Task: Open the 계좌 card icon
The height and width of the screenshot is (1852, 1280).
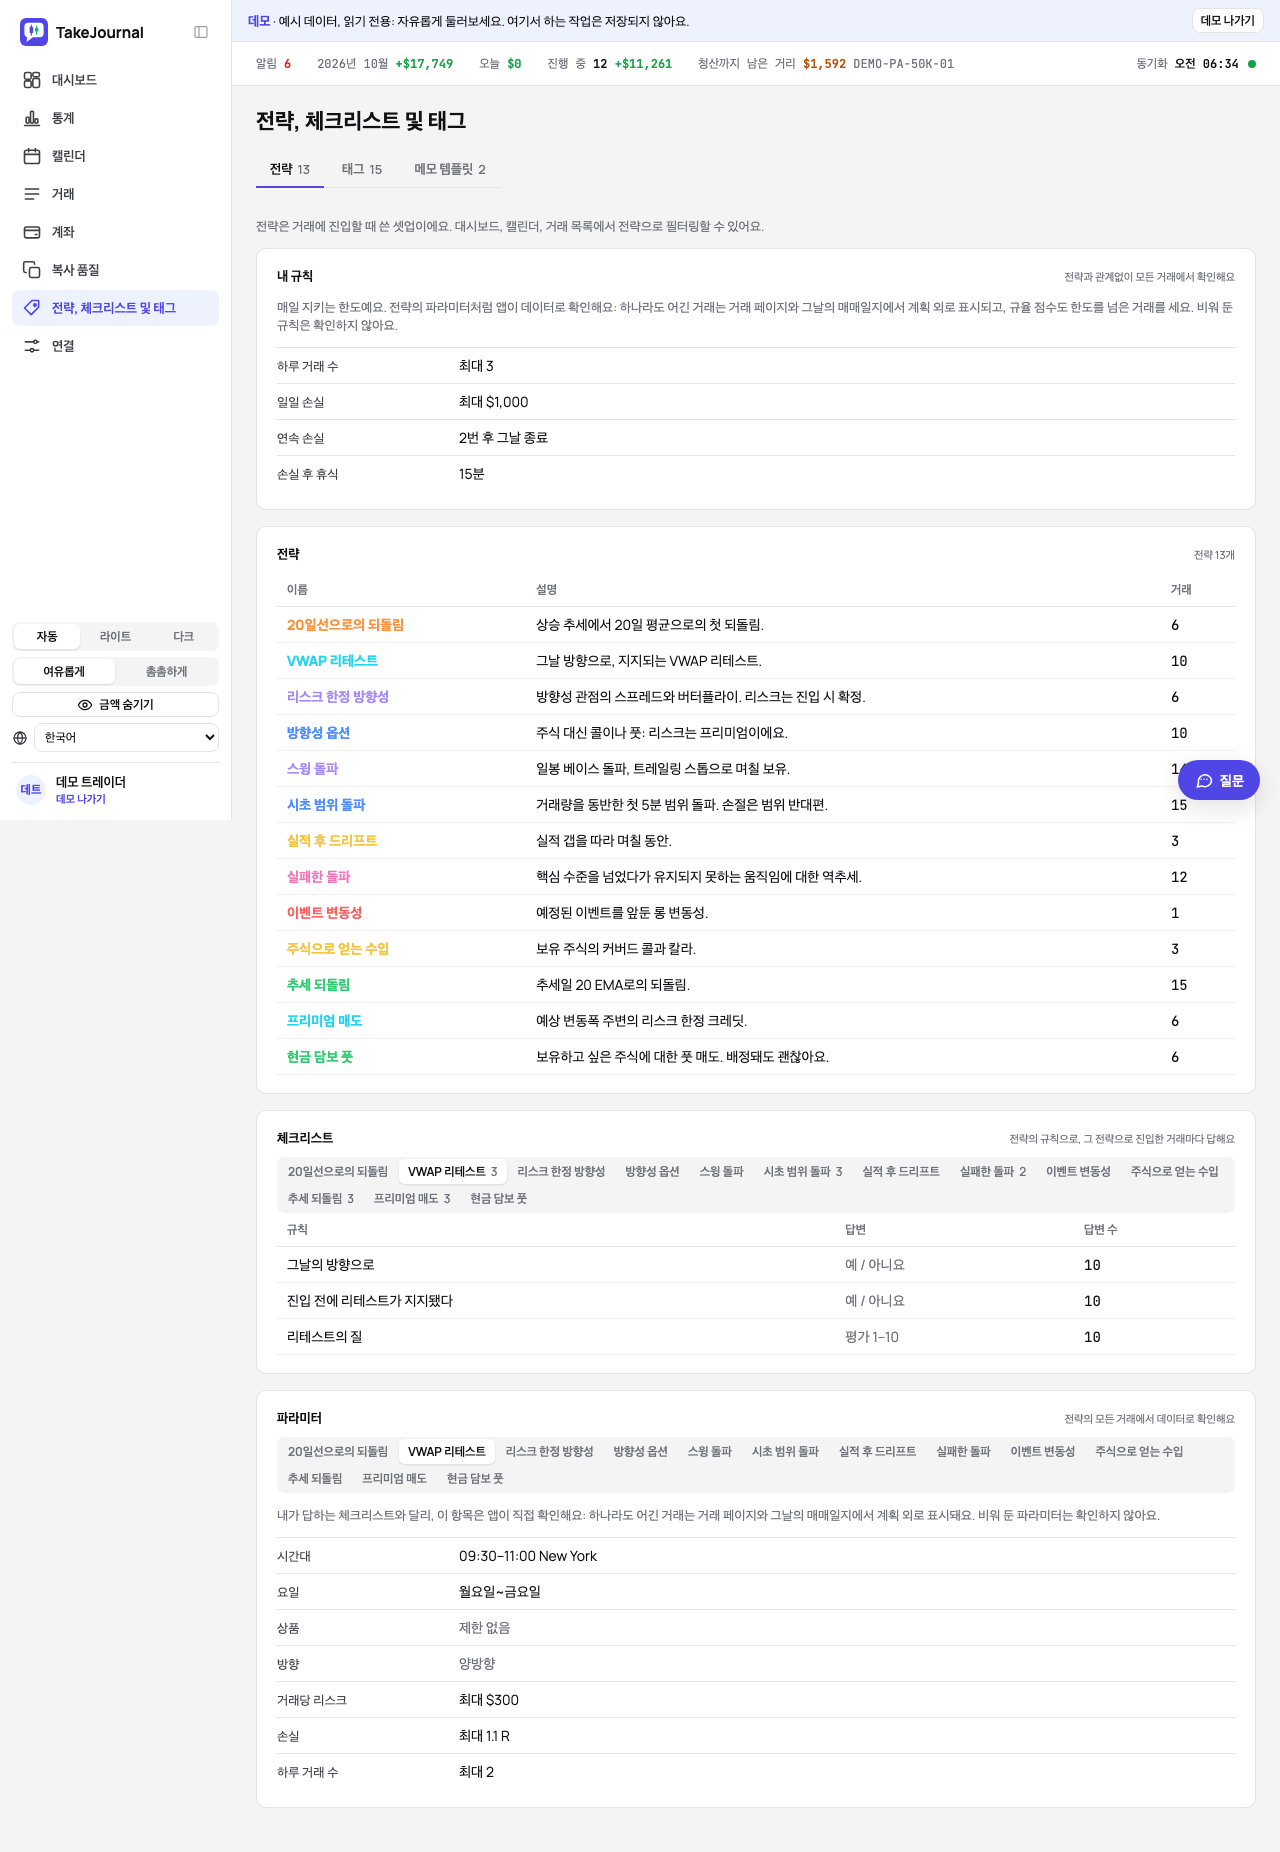Action: click(32, 232)
